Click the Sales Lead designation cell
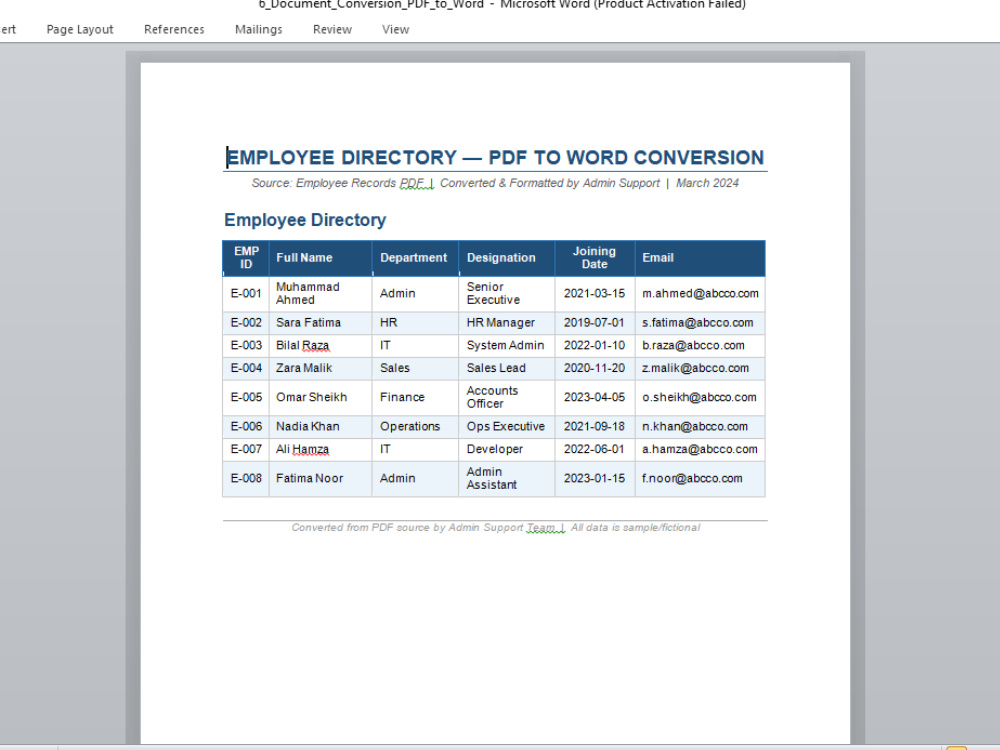The image size is (1000, 750). [x=507, y=368]
